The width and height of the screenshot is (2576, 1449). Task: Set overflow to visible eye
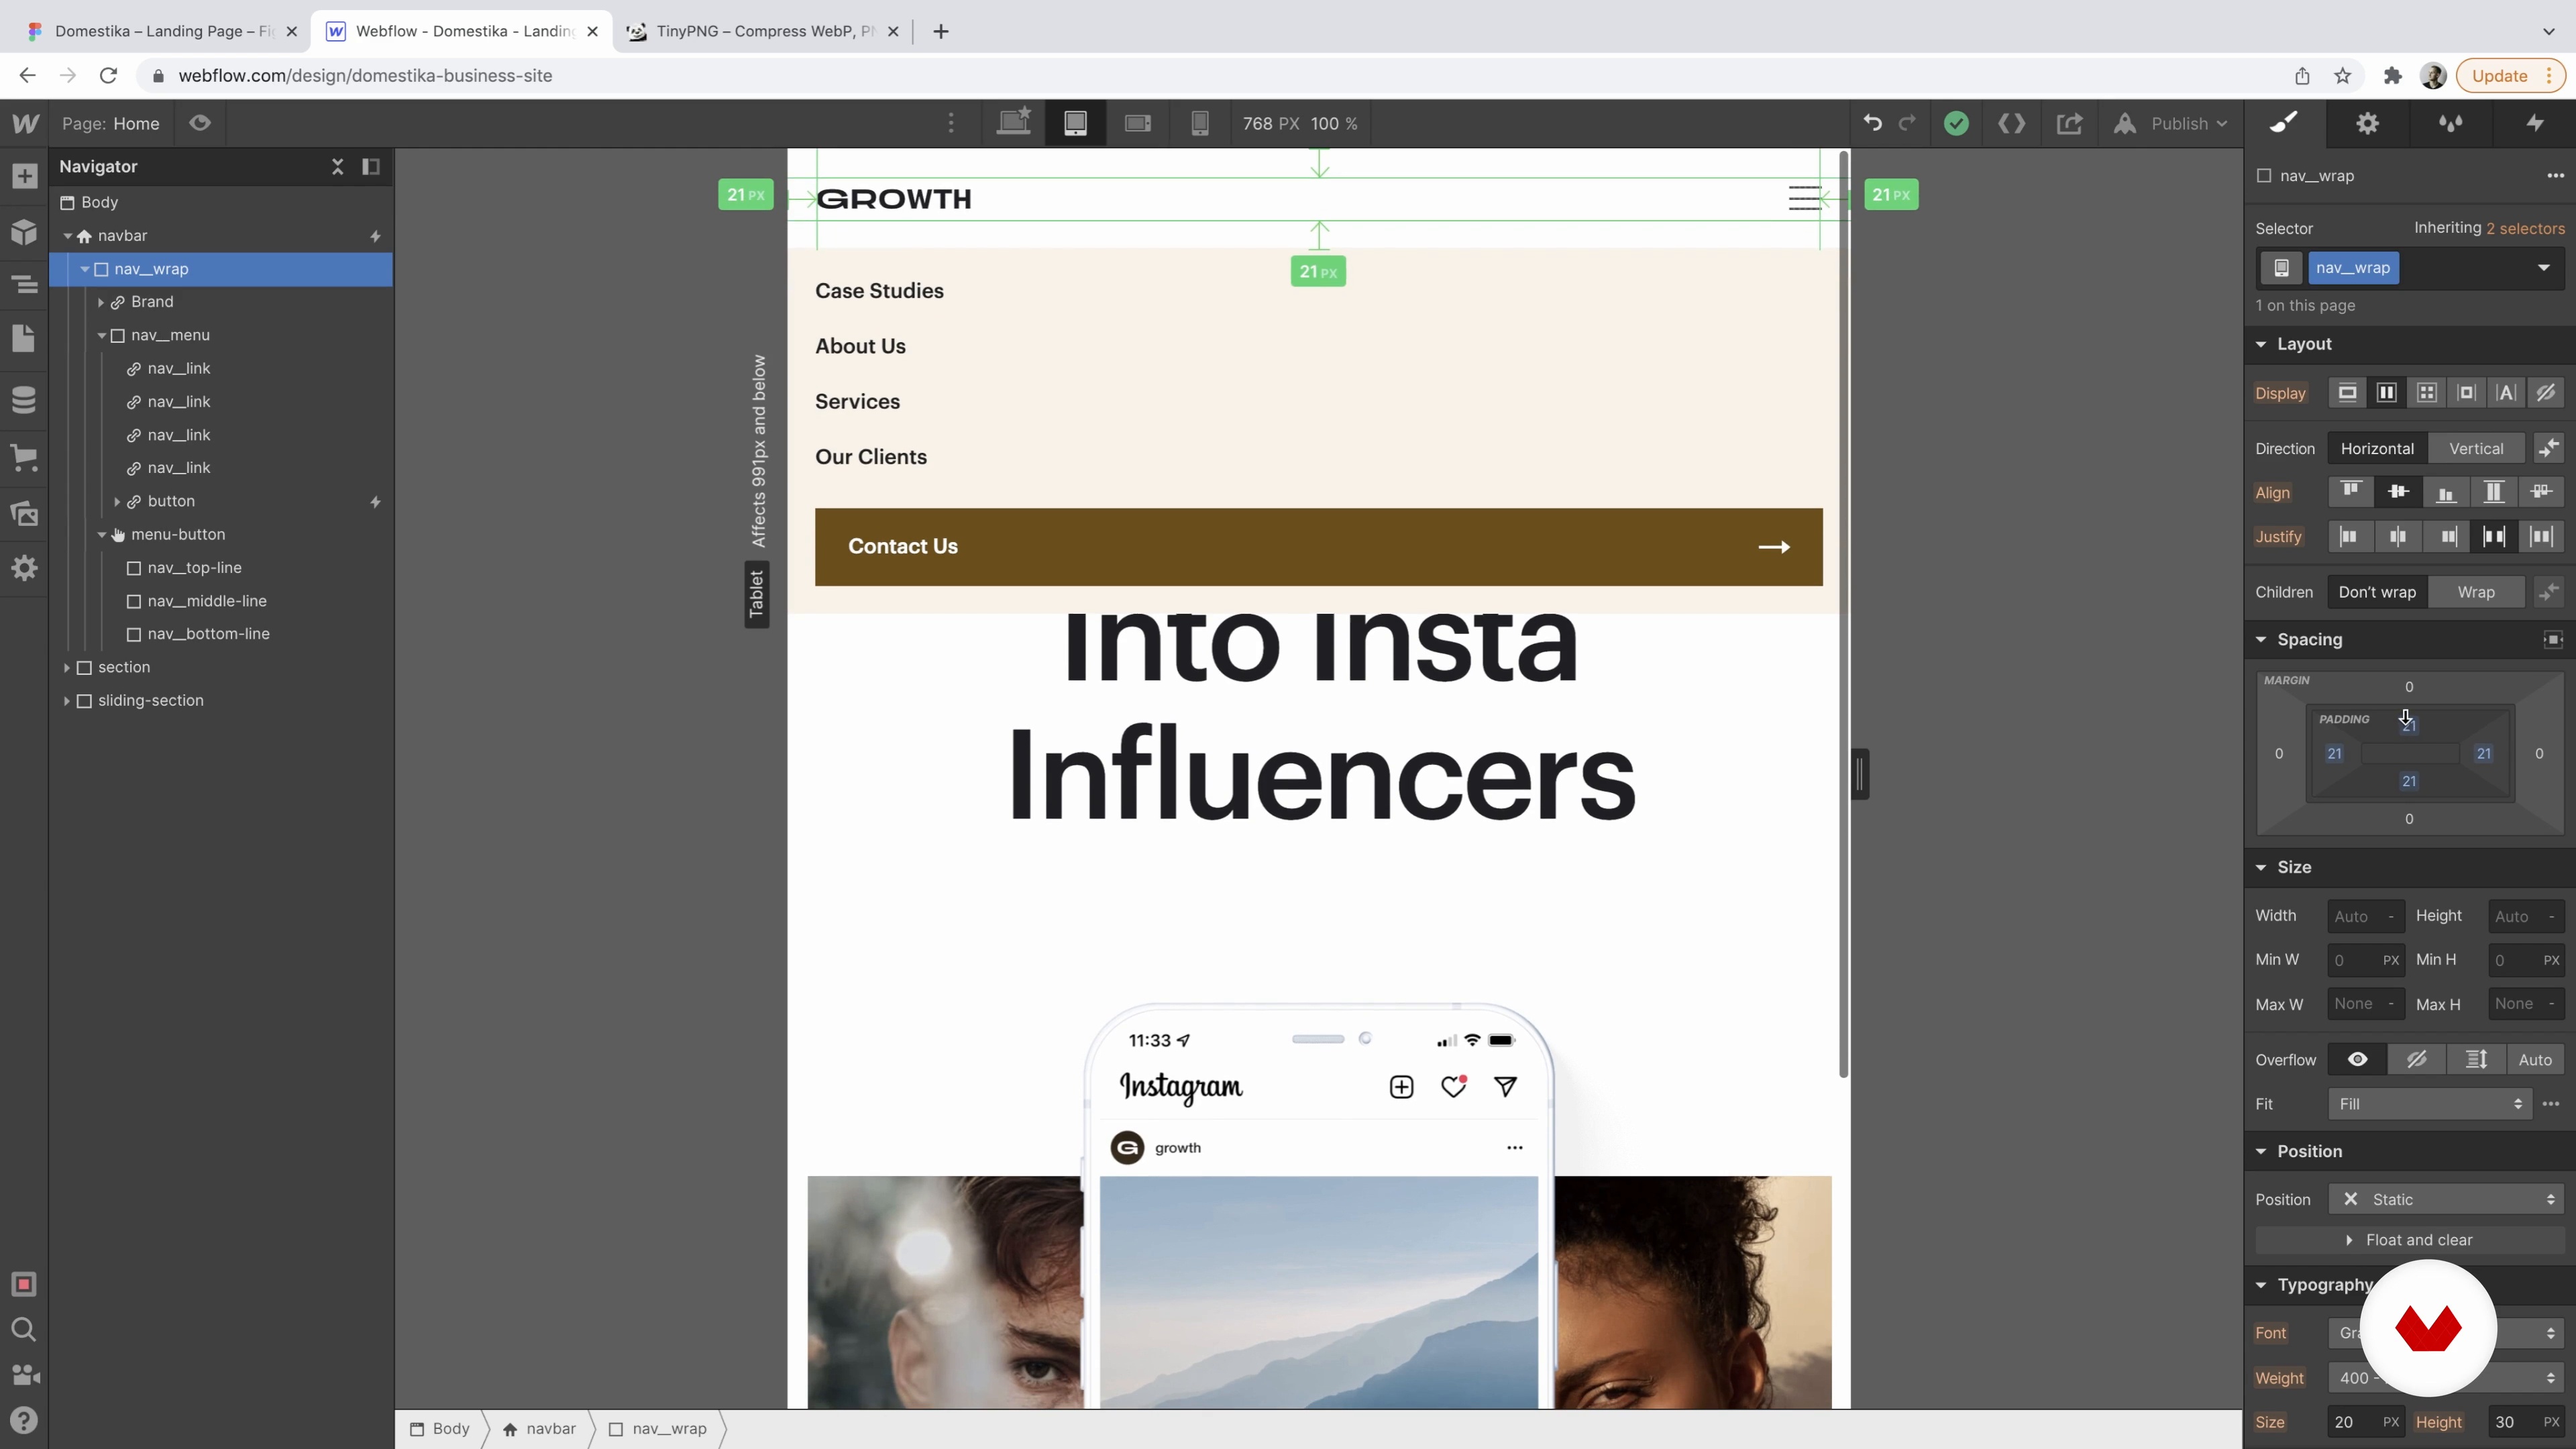click(2357, 1059)
